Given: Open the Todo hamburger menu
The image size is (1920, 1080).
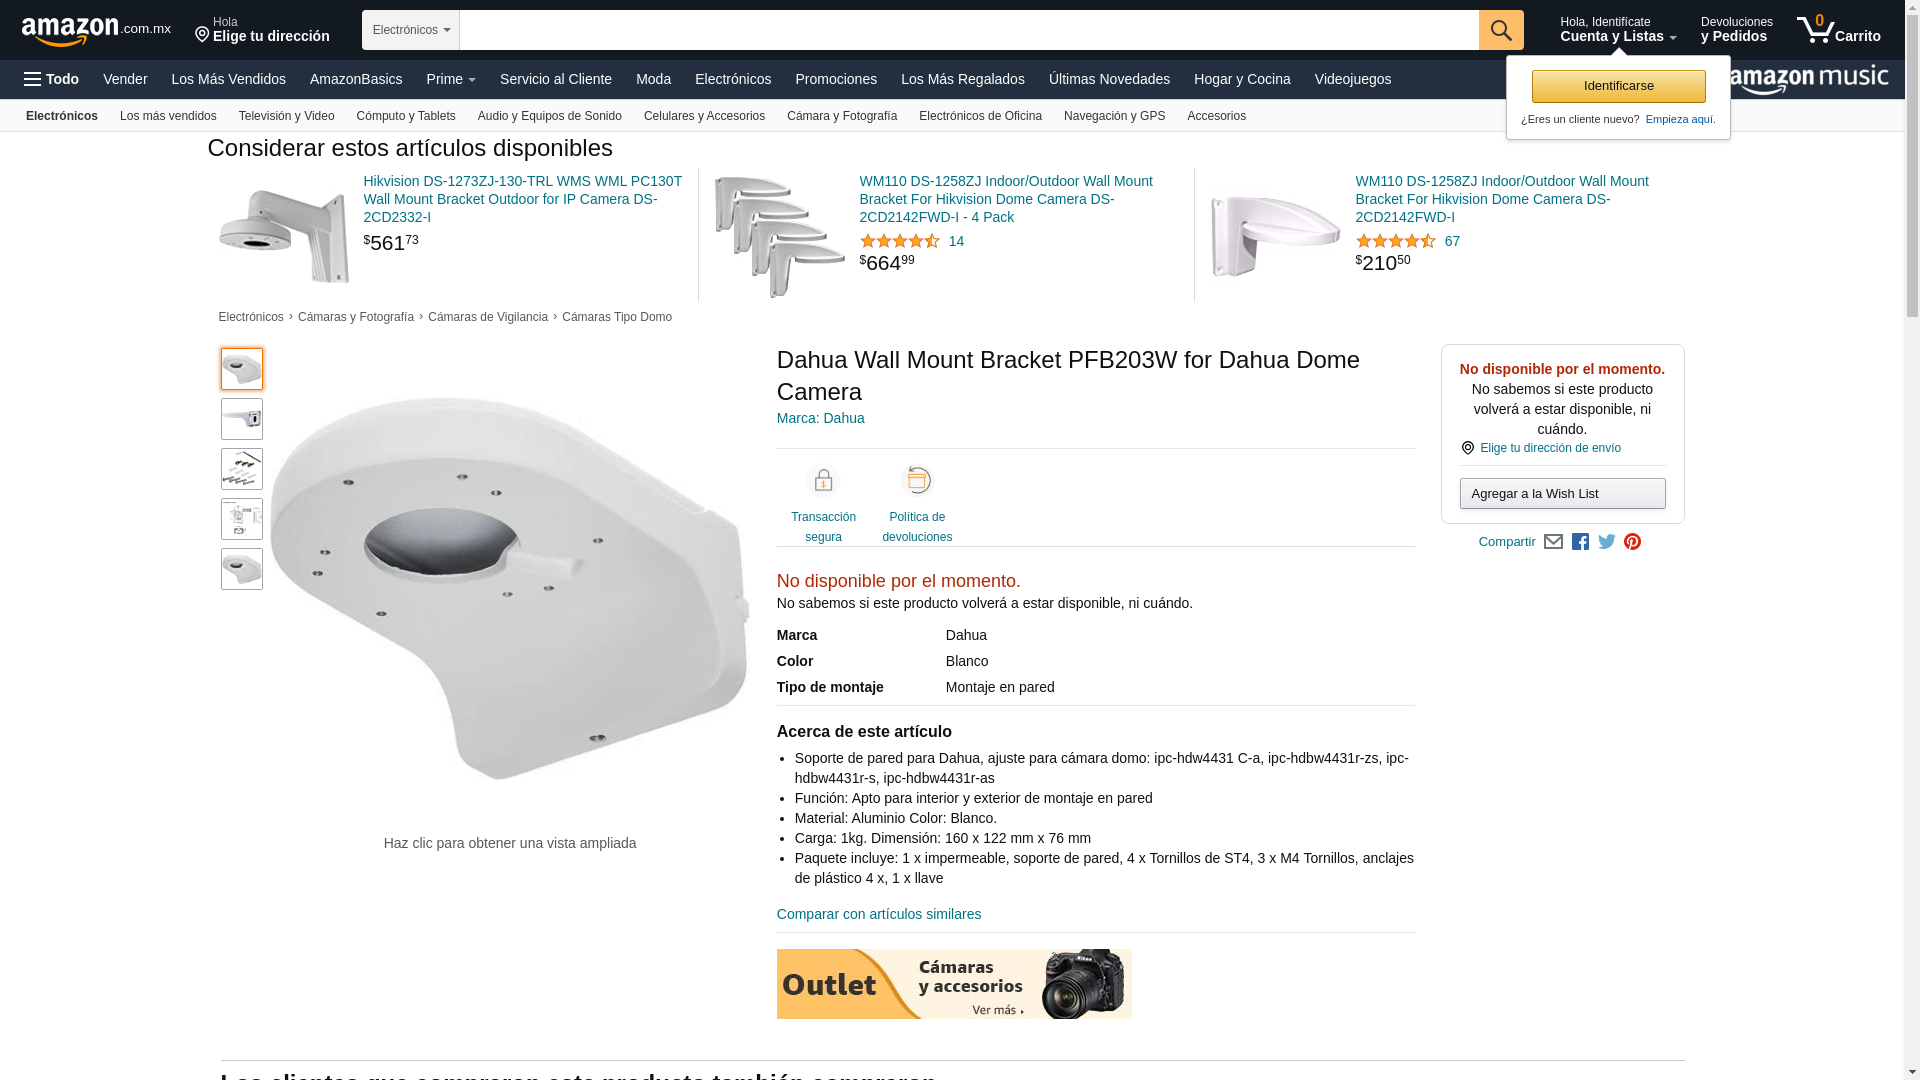Looking at the screenshot, I should [51, 79].
